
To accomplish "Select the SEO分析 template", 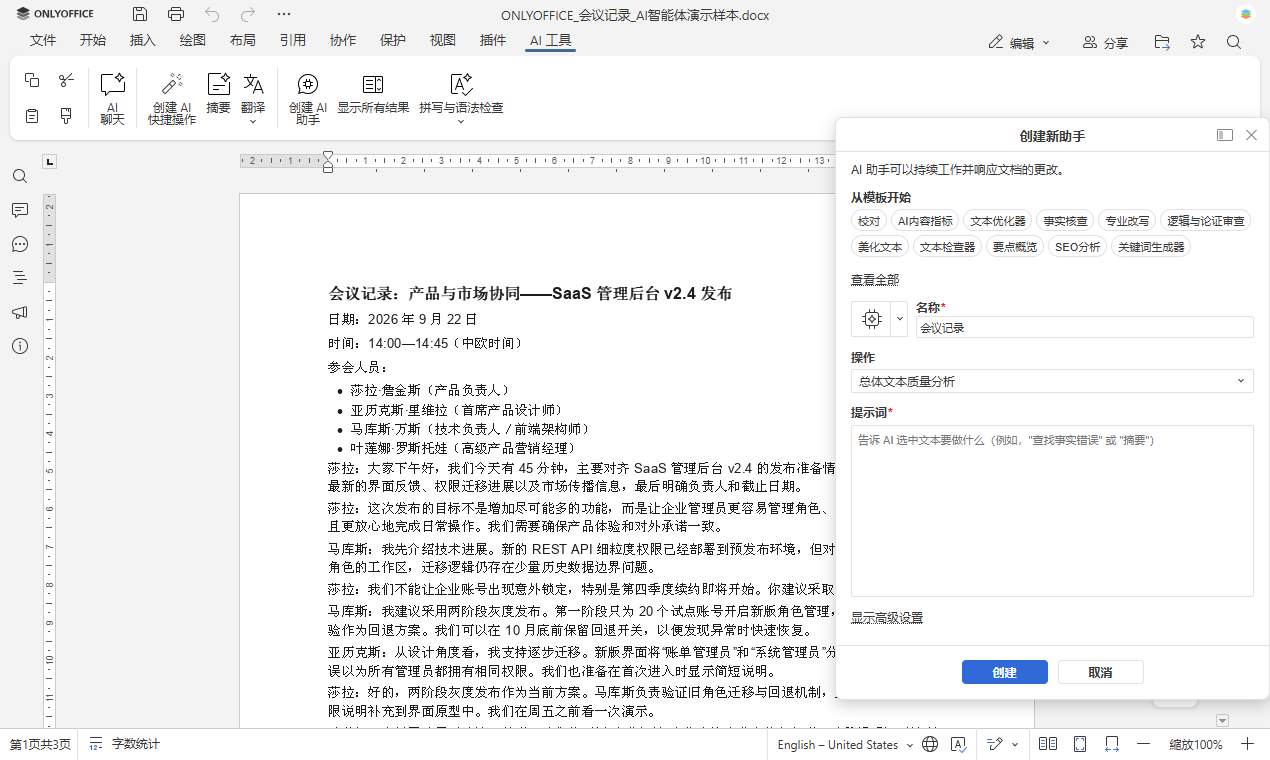I will pyautogui.click(x=1077, y=247).
